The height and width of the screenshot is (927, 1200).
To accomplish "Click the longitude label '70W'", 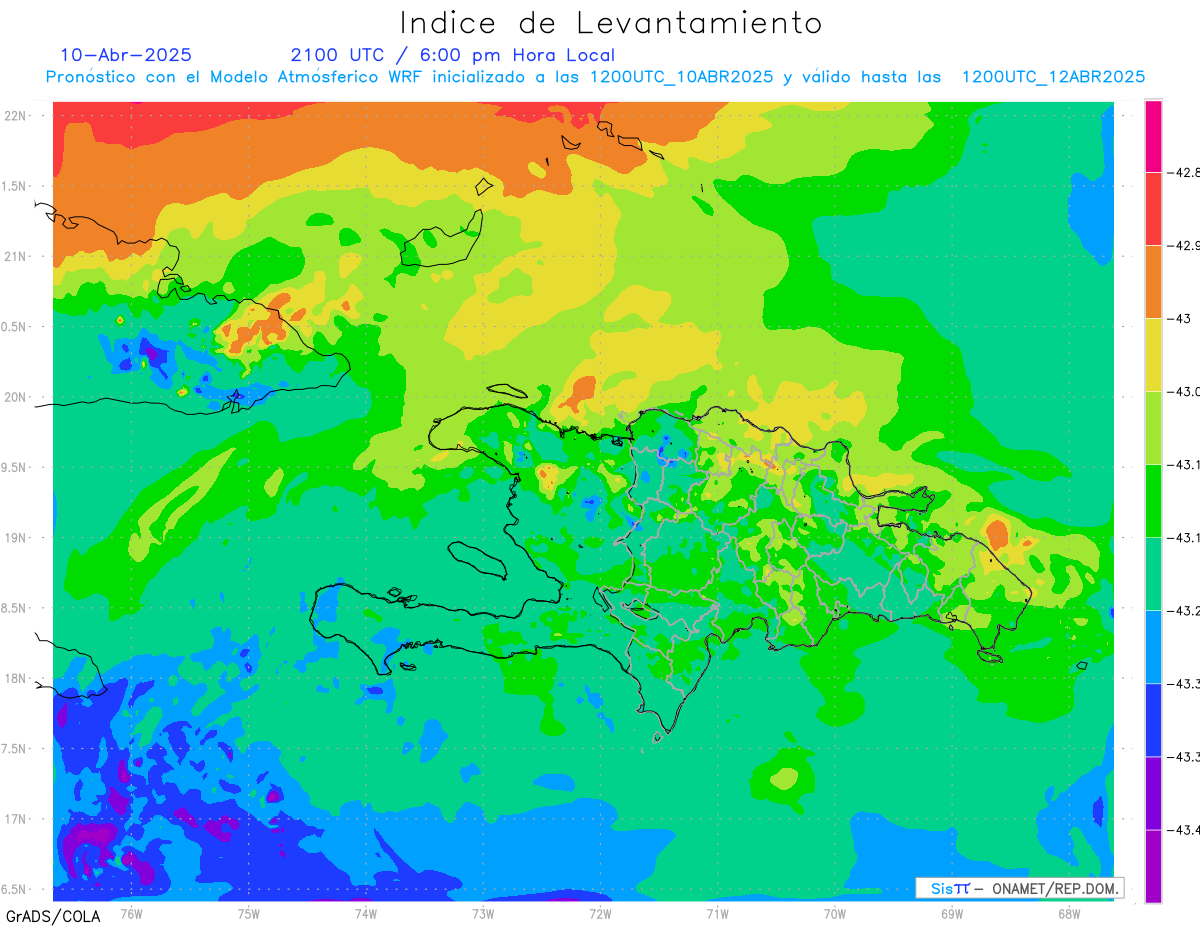I will coord(834,913).
